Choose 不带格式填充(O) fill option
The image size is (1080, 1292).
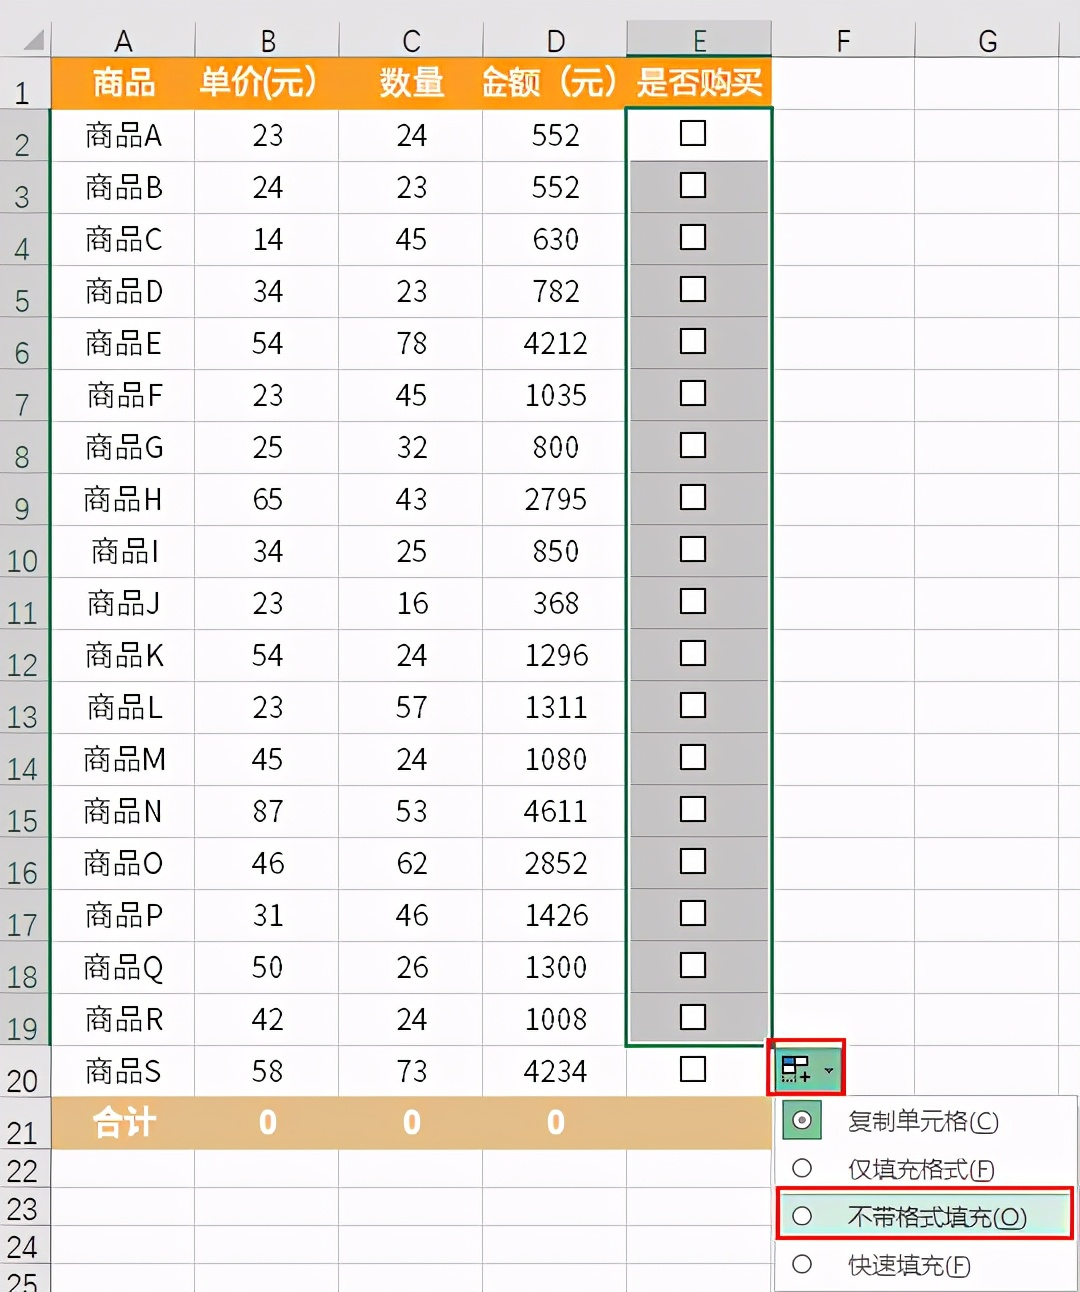[x=924, y=1216]
